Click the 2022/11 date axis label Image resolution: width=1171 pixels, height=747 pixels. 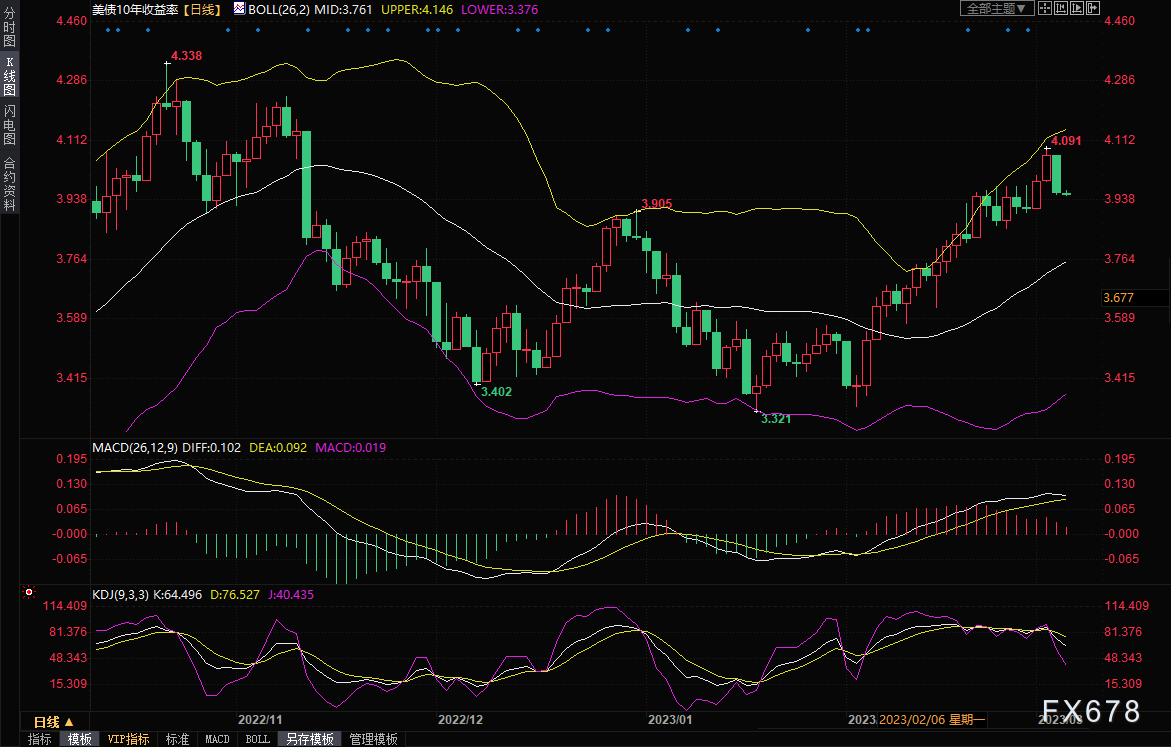260,719
